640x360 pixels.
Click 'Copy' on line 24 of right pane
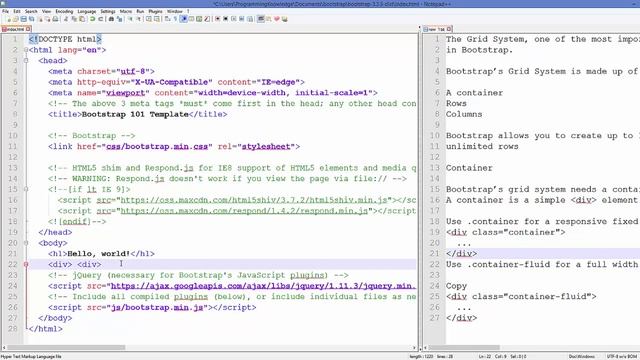point(456,286)
